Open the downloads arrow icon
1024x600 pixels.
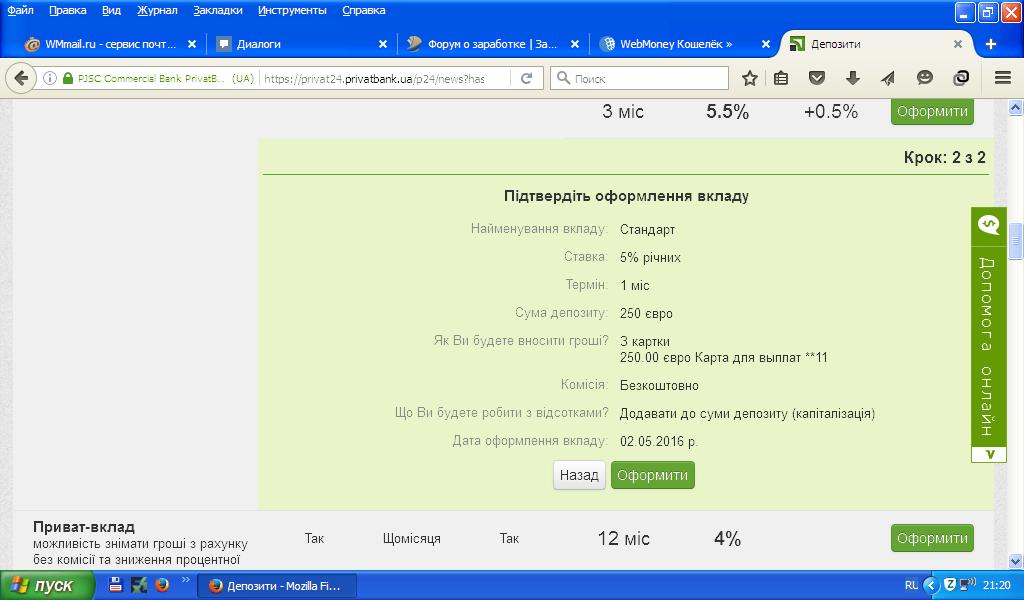coord(852,78)
